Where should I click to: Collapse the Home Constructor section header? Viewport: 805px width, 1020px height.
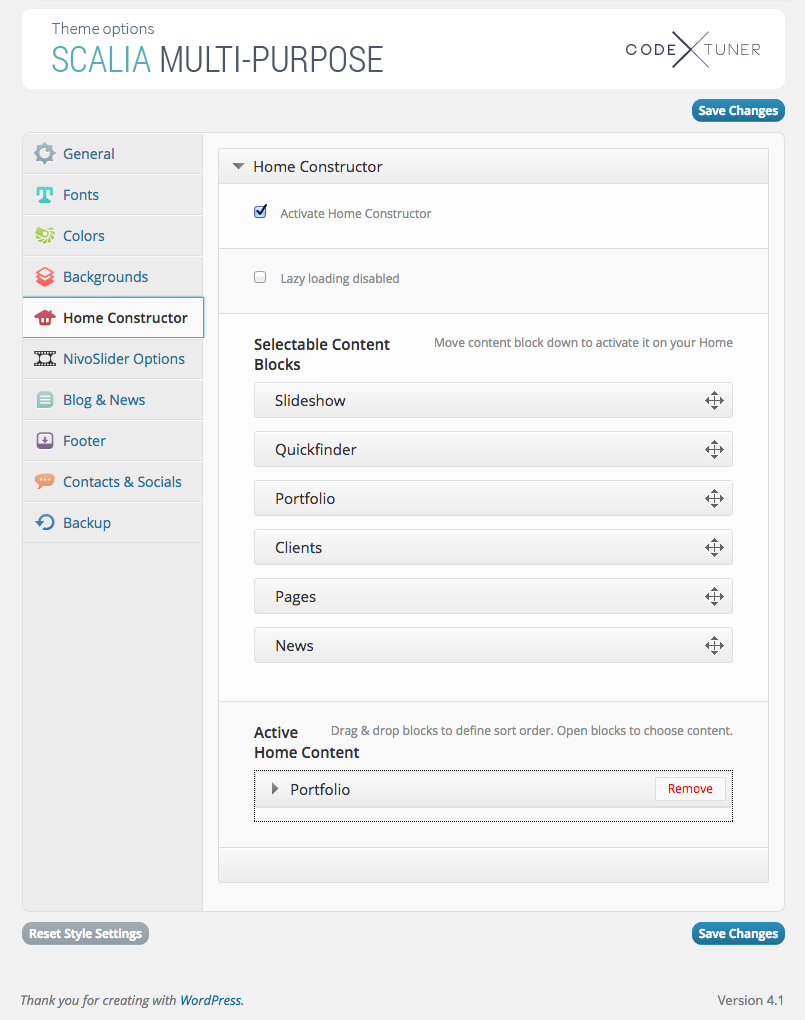point(238,167)
